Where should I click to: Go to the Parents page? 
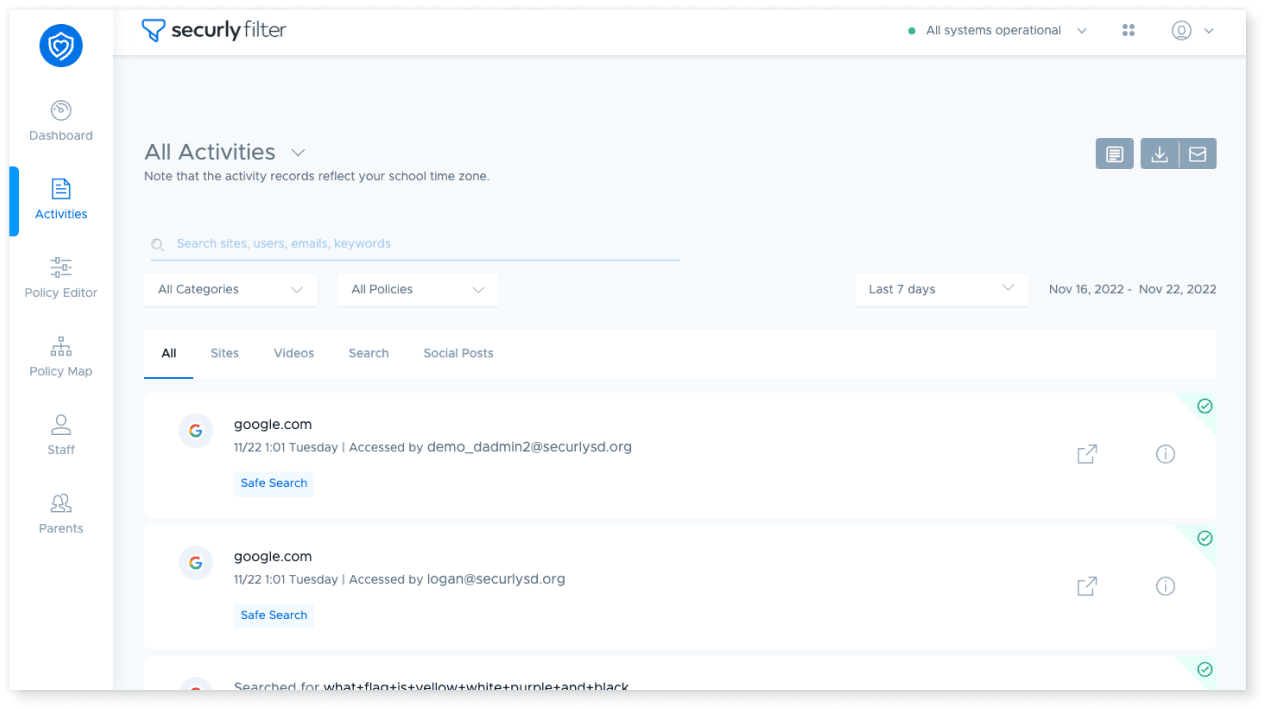[61, 514]
